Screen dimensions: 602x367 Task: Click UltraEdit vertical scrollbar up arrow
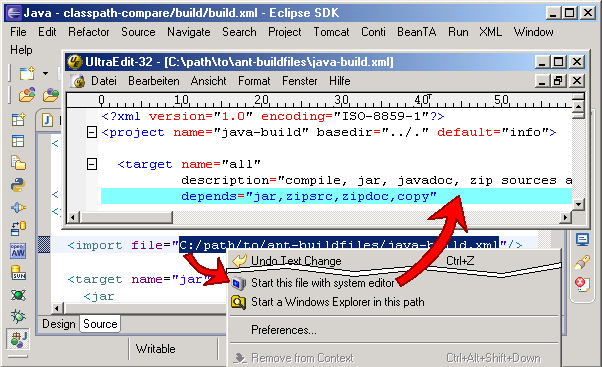(x=578, y=106)
